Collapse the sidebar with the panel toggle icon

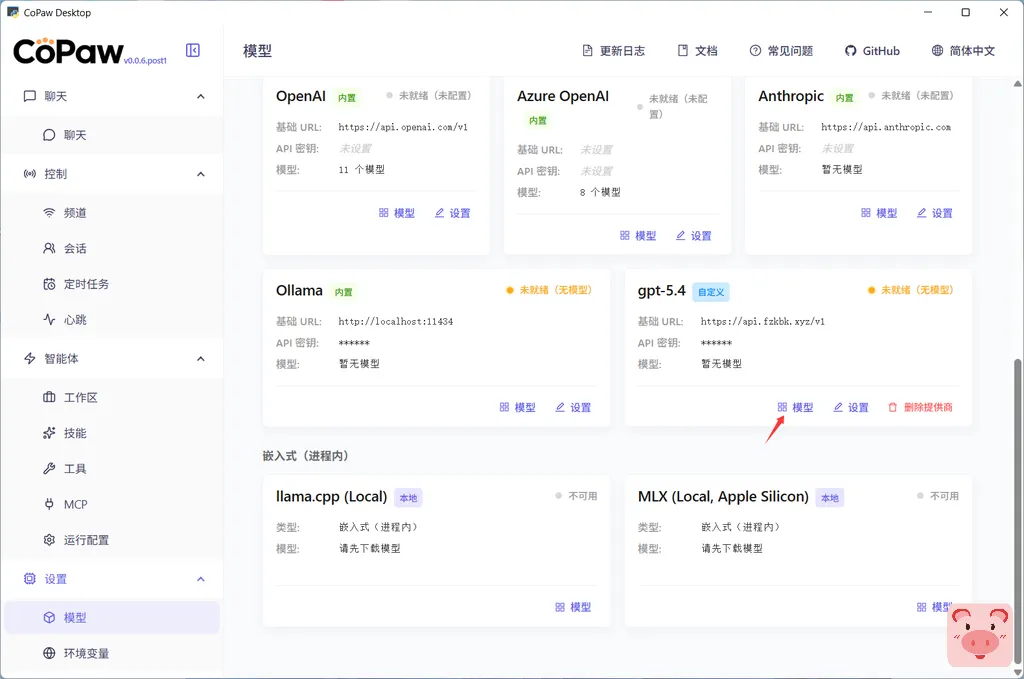(x=193, y=50)
